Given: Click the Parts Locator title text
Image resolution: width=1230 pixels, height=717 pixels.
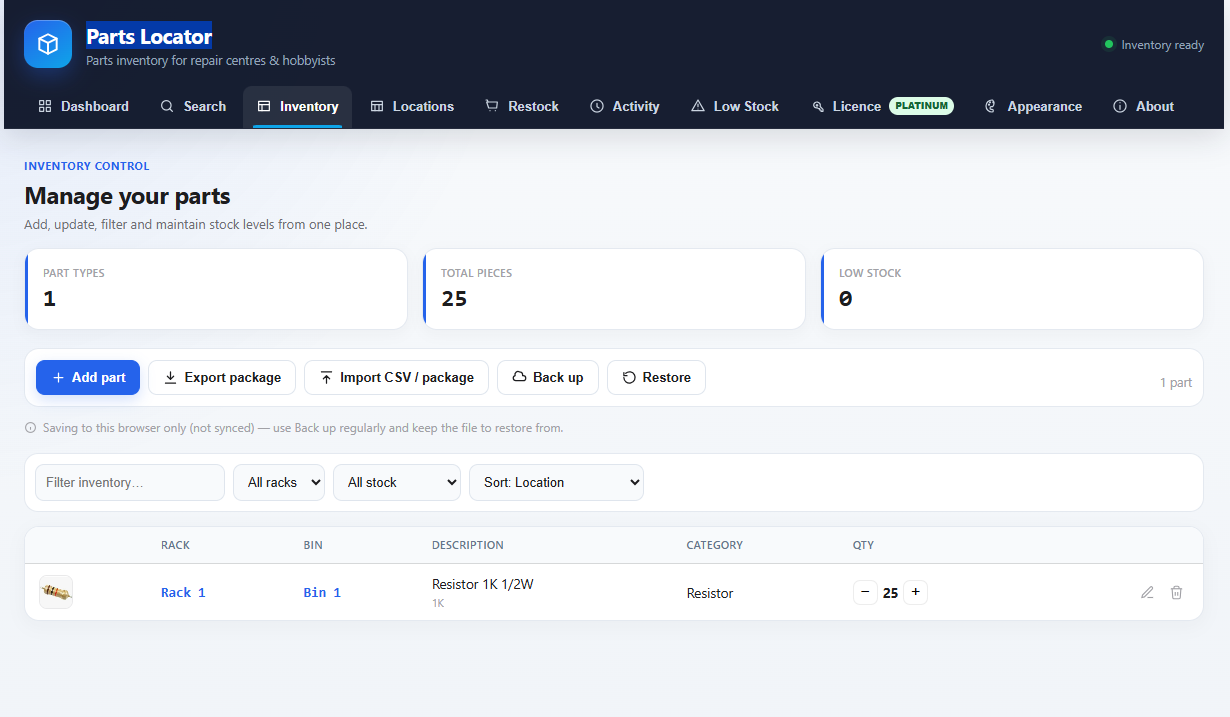Looking at the screenshot, I should [149, 37].
